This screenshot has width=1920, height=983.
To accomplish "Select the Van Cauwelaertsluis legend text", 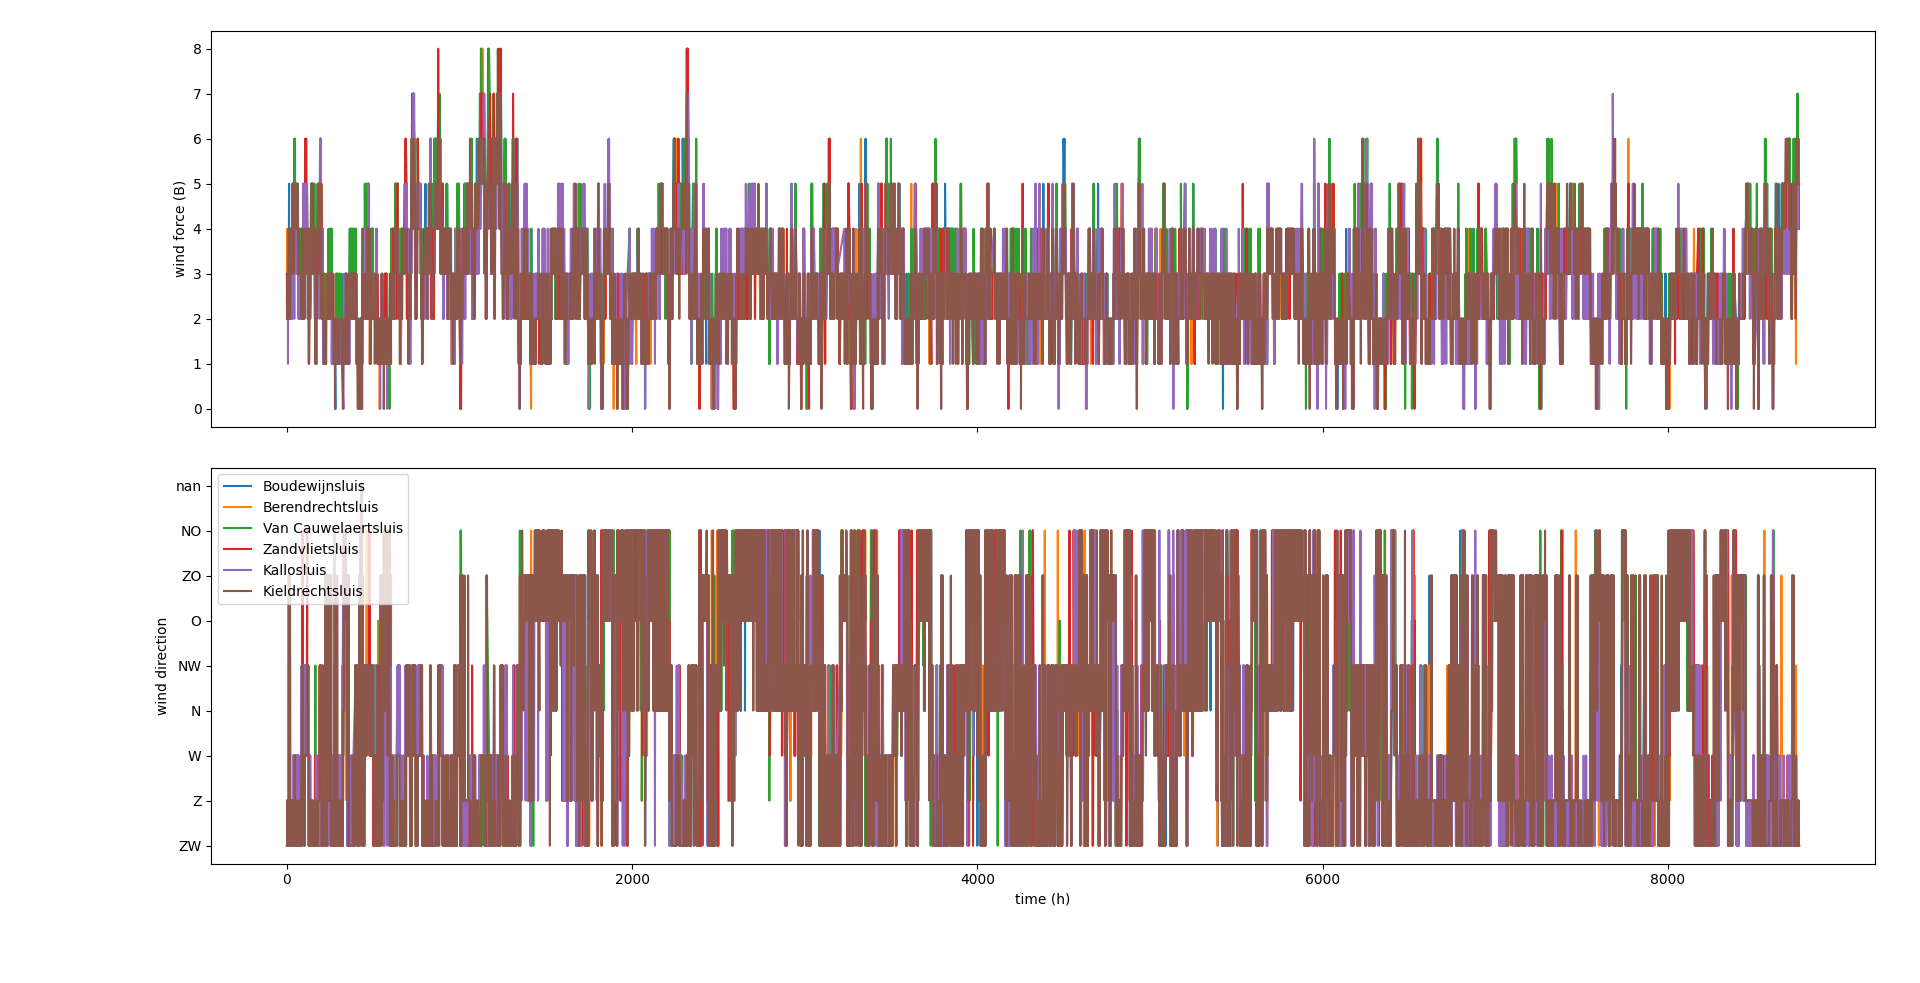I will pyautogui.click(x=332, y=529).
